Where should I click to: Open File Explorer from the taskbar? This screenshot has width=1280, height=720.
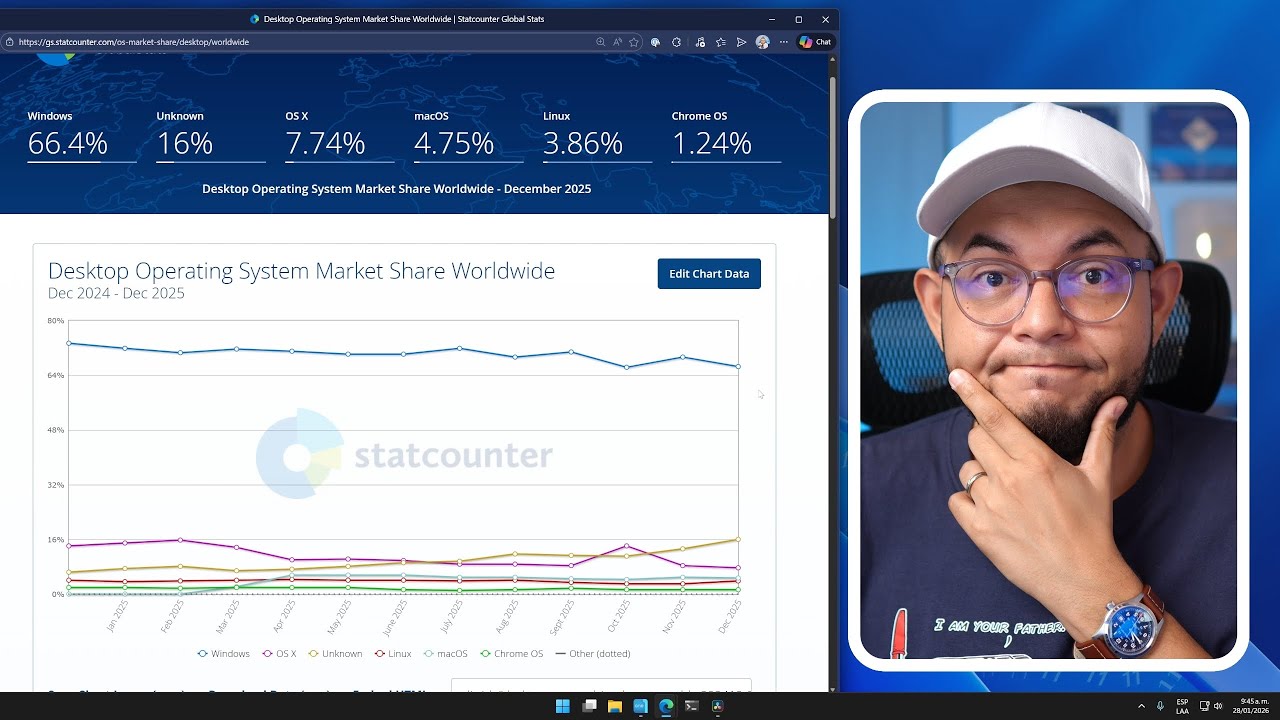coord(615,706)
